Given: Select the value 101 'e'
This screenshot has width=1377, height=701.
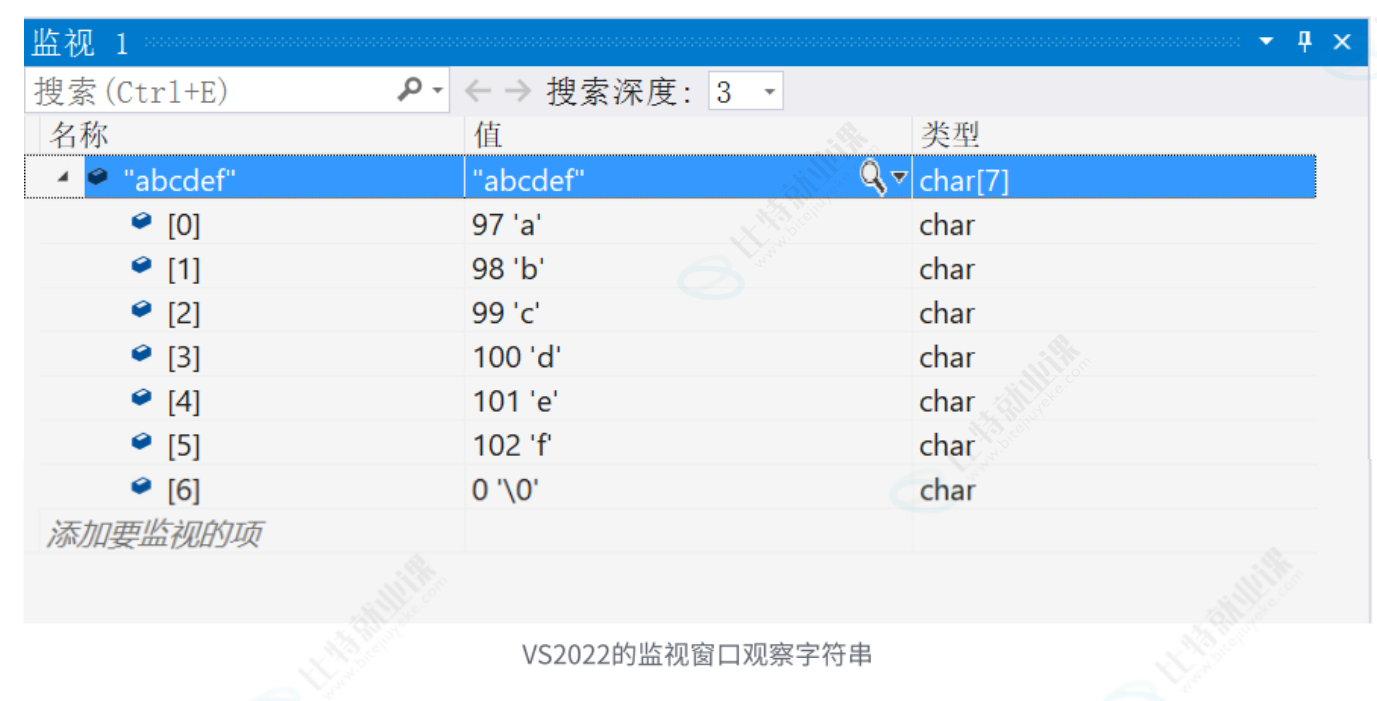Looking at the screenshot, I should tap(515, 401).
